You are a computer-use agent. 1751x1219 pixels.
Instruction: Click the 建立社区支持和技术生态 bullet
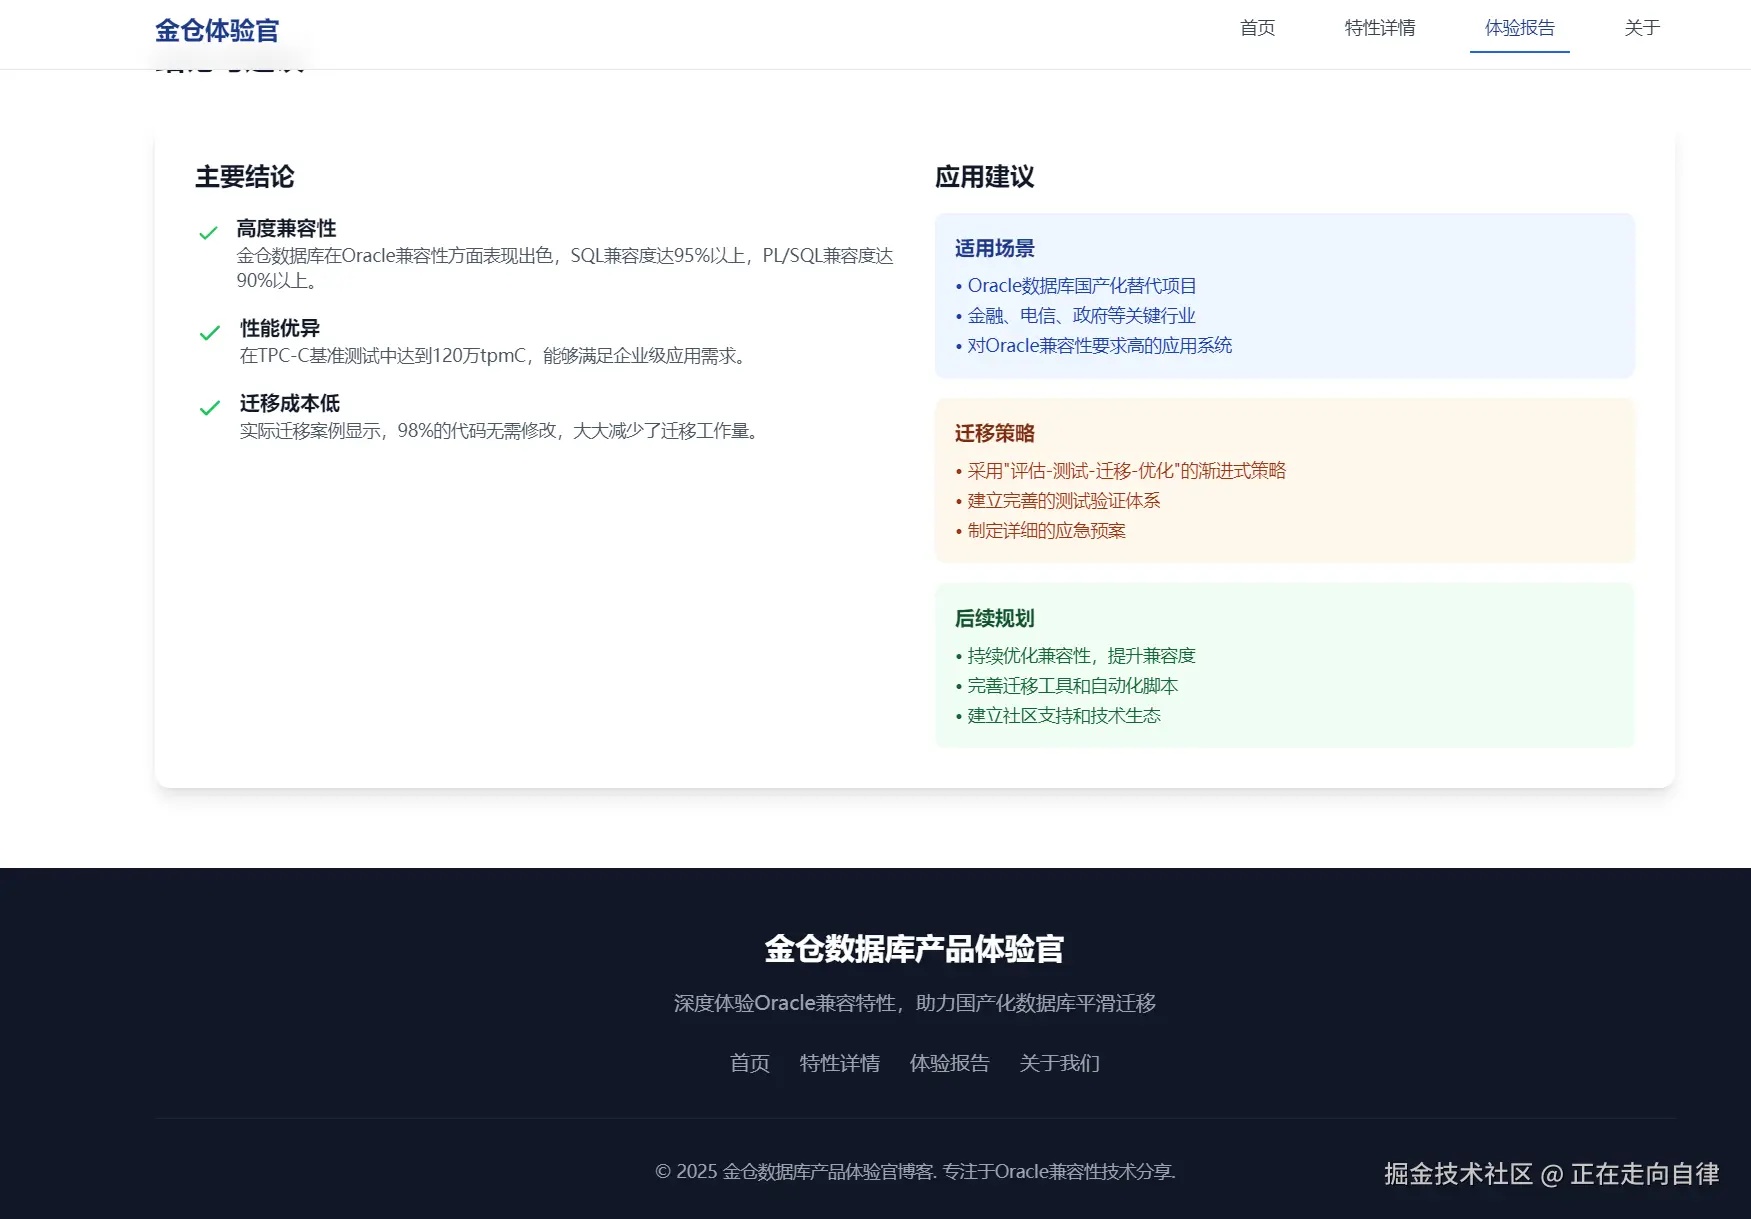[1058, 716]
